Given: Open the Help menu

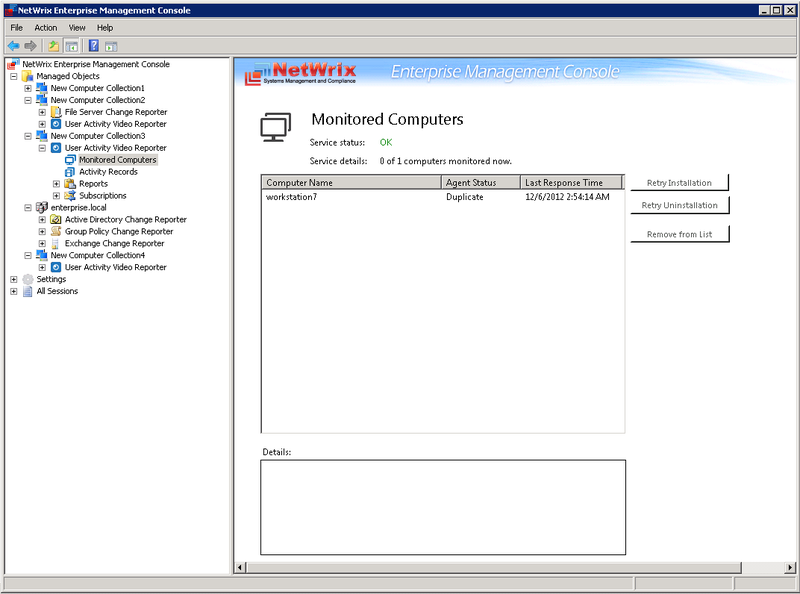Looking at the screenshot, I should (x=105, y=28).
